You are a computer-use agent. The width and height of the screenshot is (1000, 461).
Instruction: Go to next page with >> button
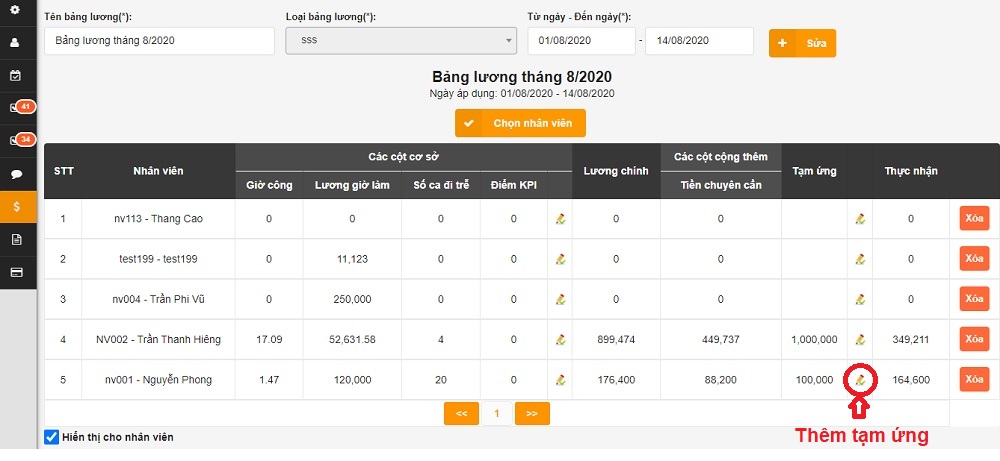(532, 413)
